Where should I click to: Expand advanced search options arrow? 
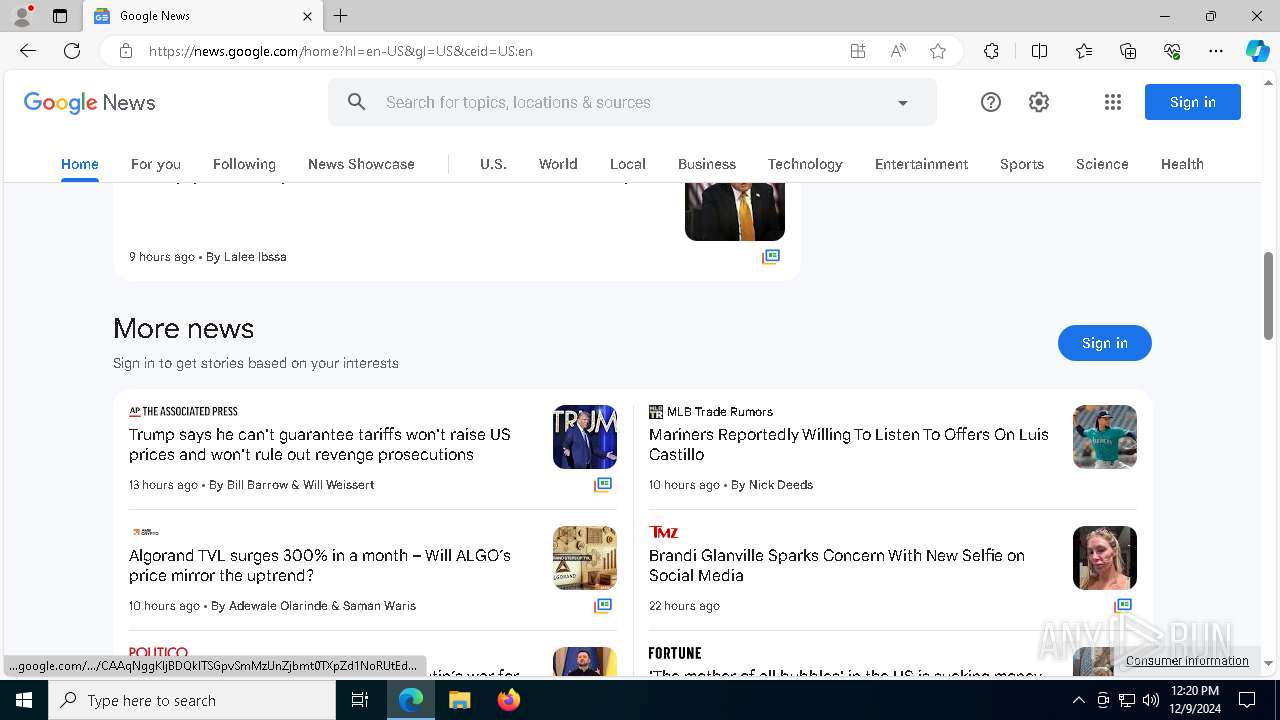pyautogui.click(x=903, y=102)
